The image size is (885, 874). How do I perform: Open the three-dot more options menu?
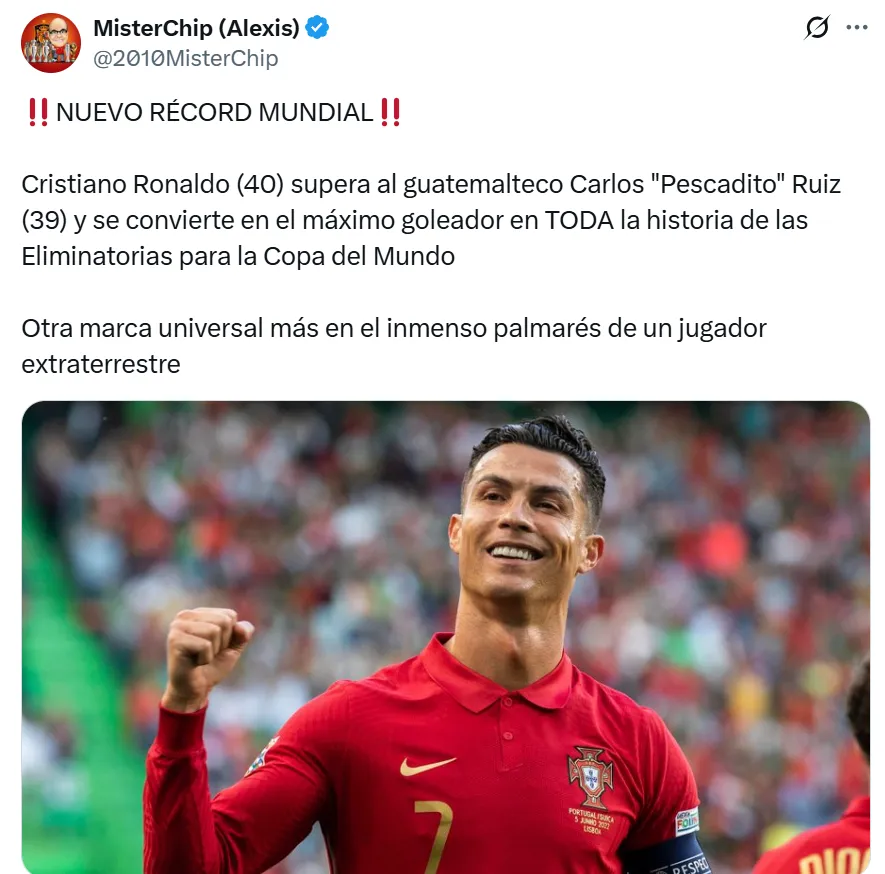857,27
